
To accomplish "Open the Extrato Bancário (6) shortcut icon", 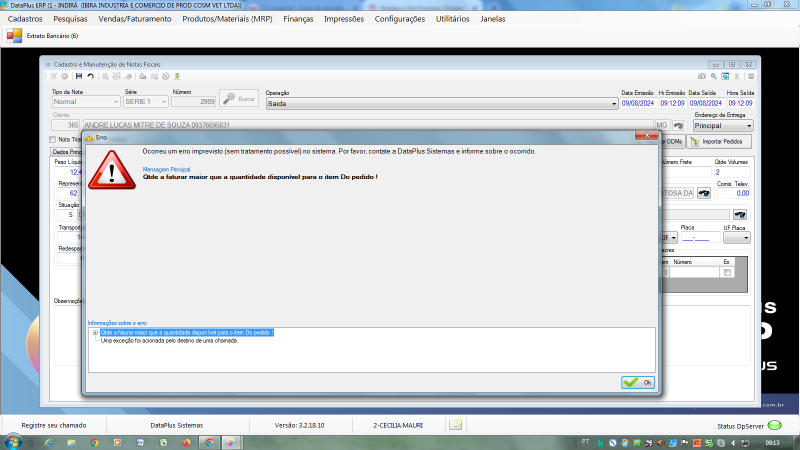I will pos(14,36).
